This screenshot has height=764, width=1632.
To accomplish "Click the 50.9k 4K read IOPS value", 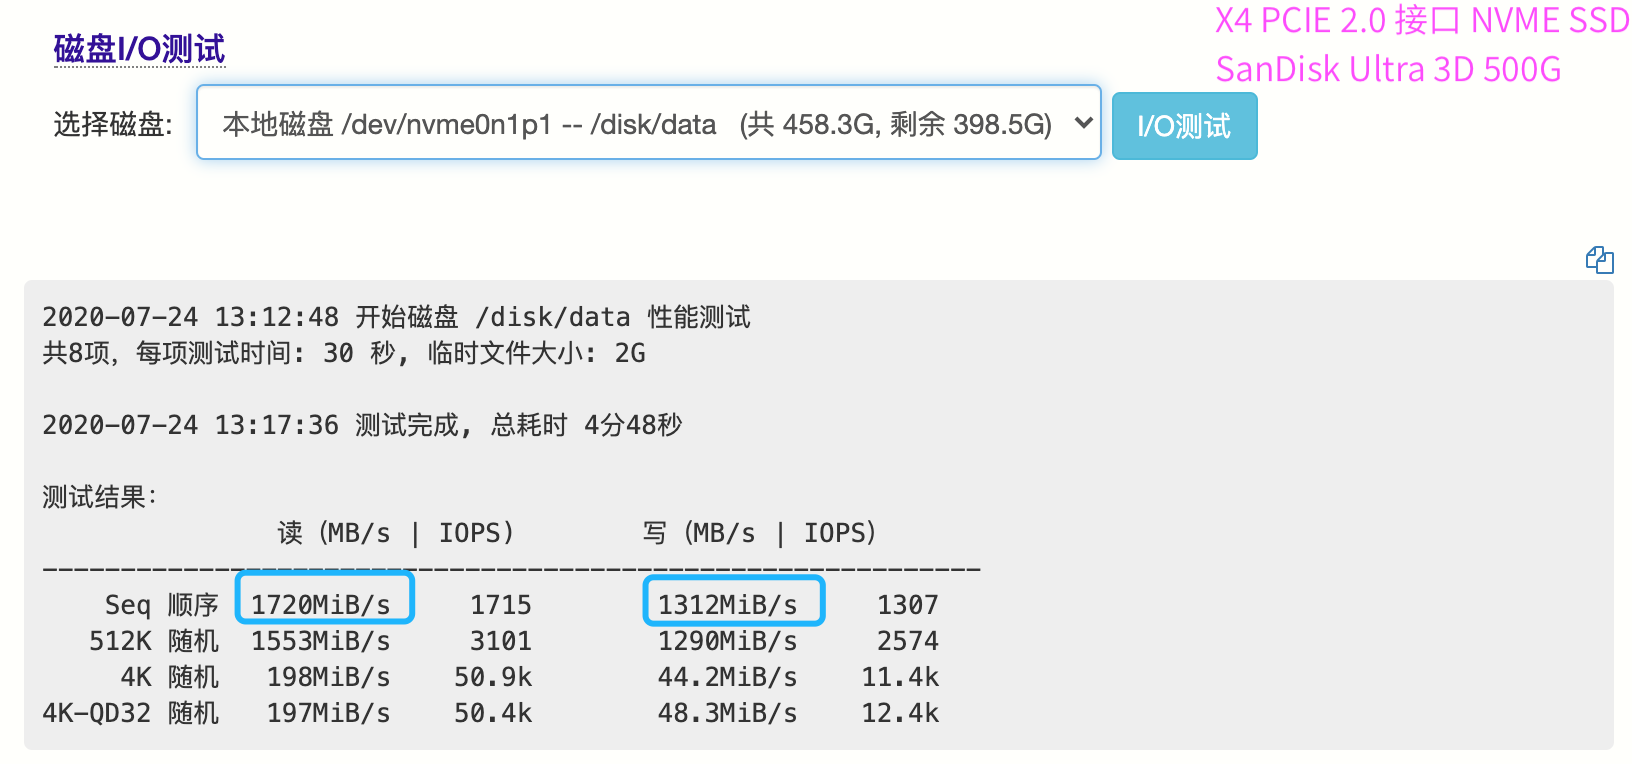I will point(493,677).
